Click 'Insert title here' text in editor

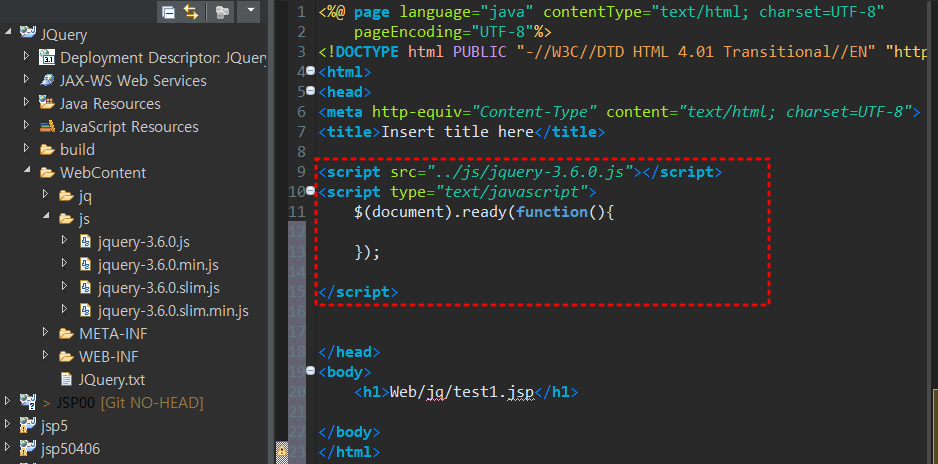click(x=457, y=132)
